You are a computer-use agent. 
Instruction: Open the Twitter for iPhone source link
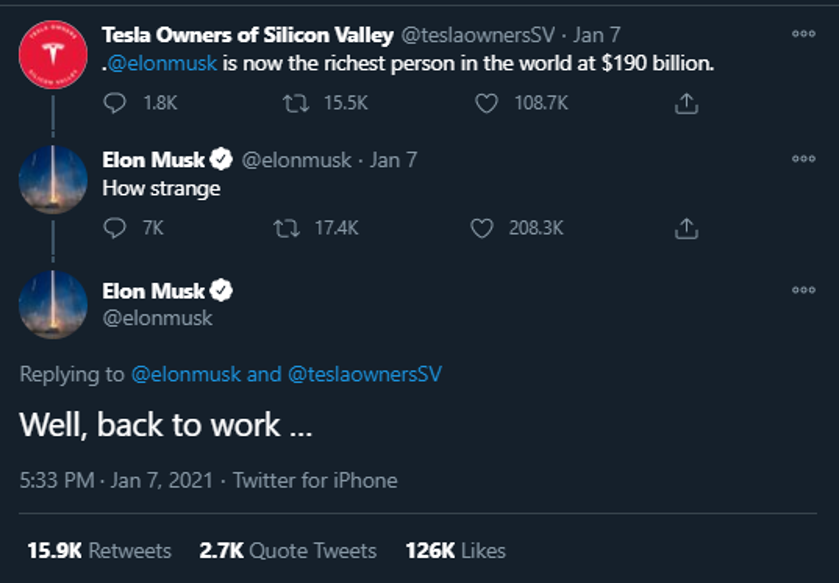click(315, 481)
